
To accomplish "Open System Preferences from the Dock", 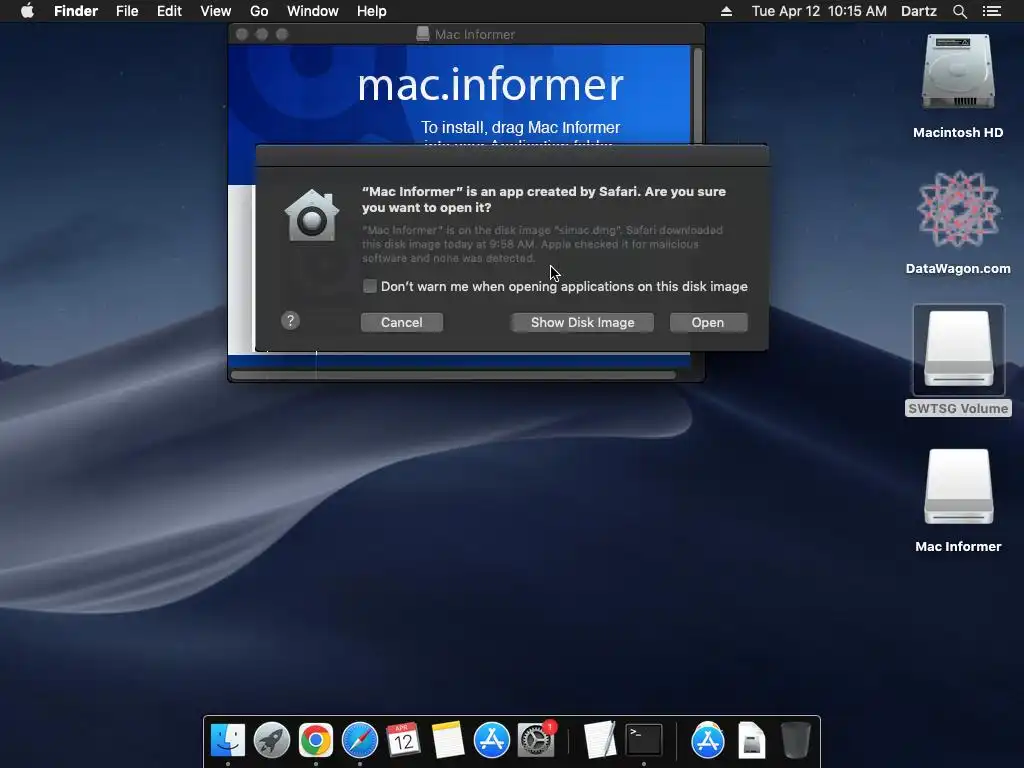I will [x=536, y=740].
